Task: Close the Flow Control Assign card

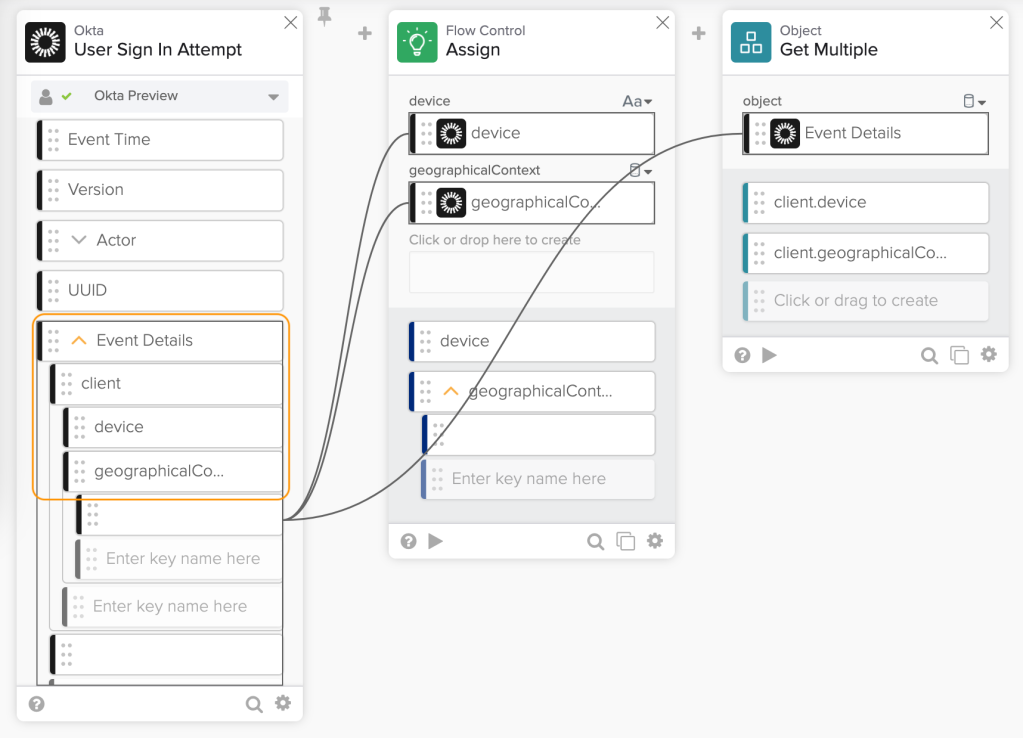Action: pyautogui.click(x=663, y=22)
